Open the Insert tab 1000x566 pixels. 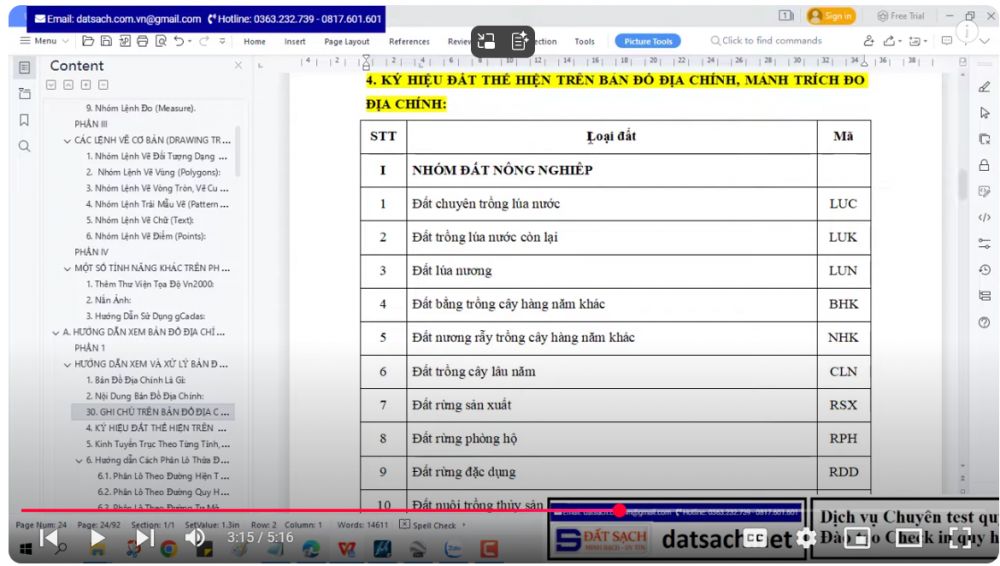pyautogui.click(x=295, y=41)
